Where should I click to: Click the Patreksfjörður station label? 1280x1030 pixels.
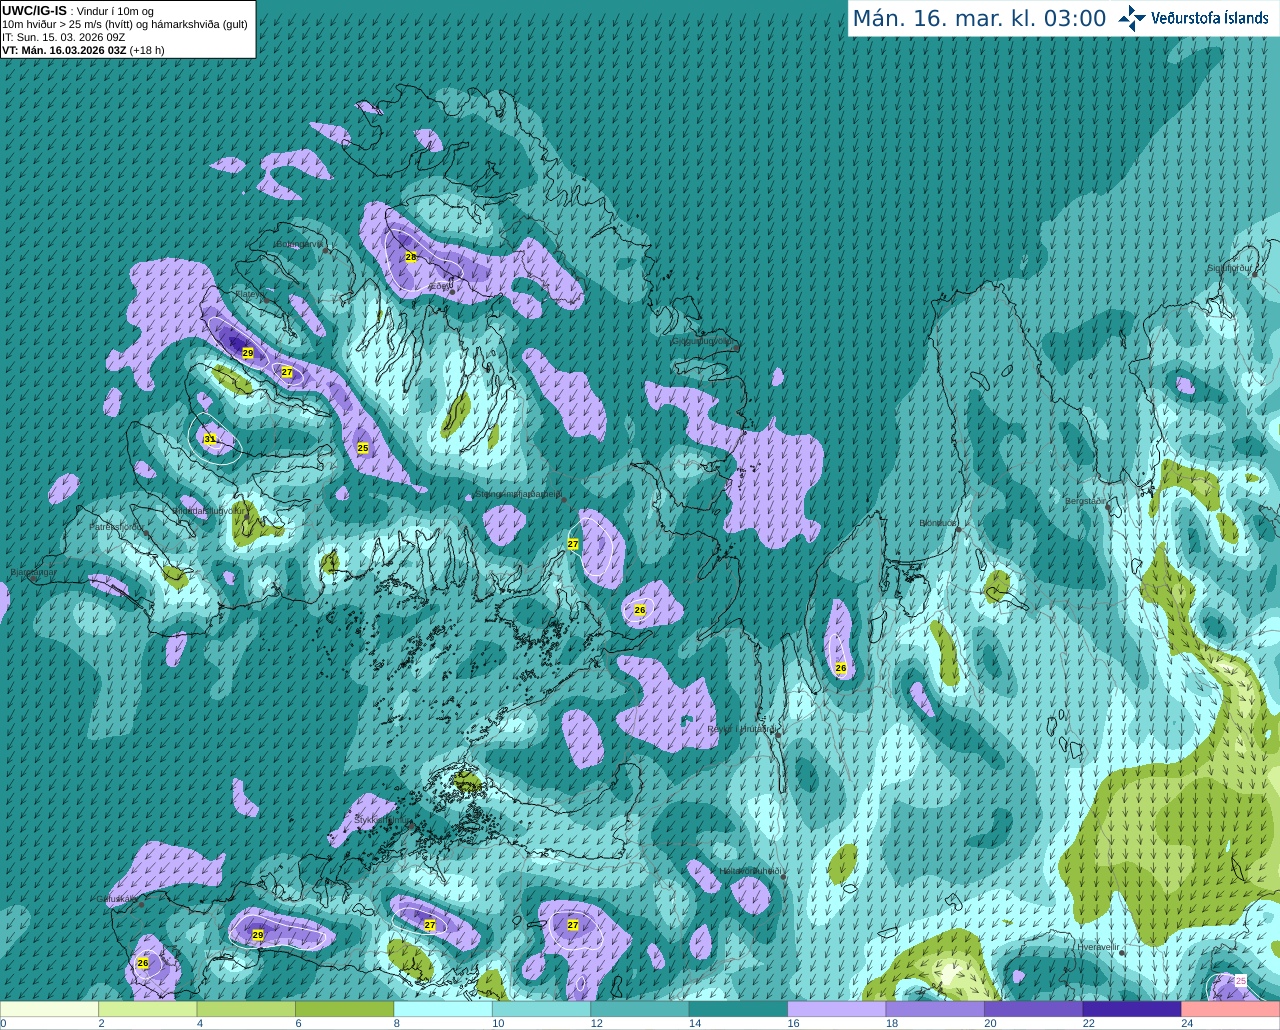coord(117,526)
